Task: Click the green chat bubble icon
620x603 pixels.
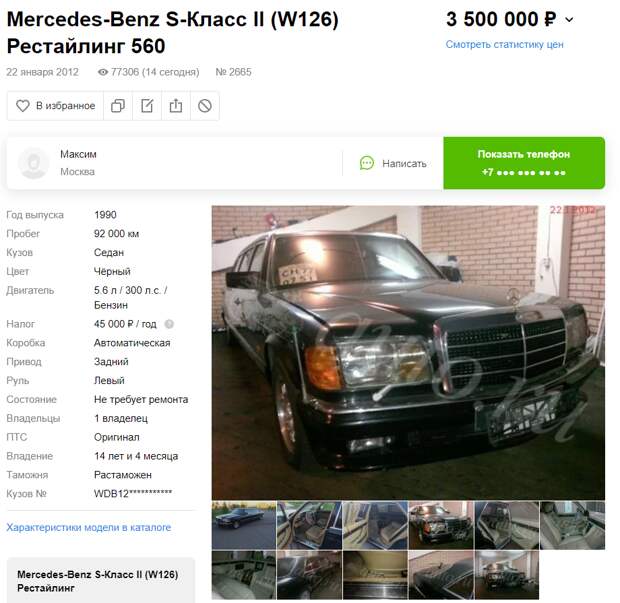Action: [367, 163]
